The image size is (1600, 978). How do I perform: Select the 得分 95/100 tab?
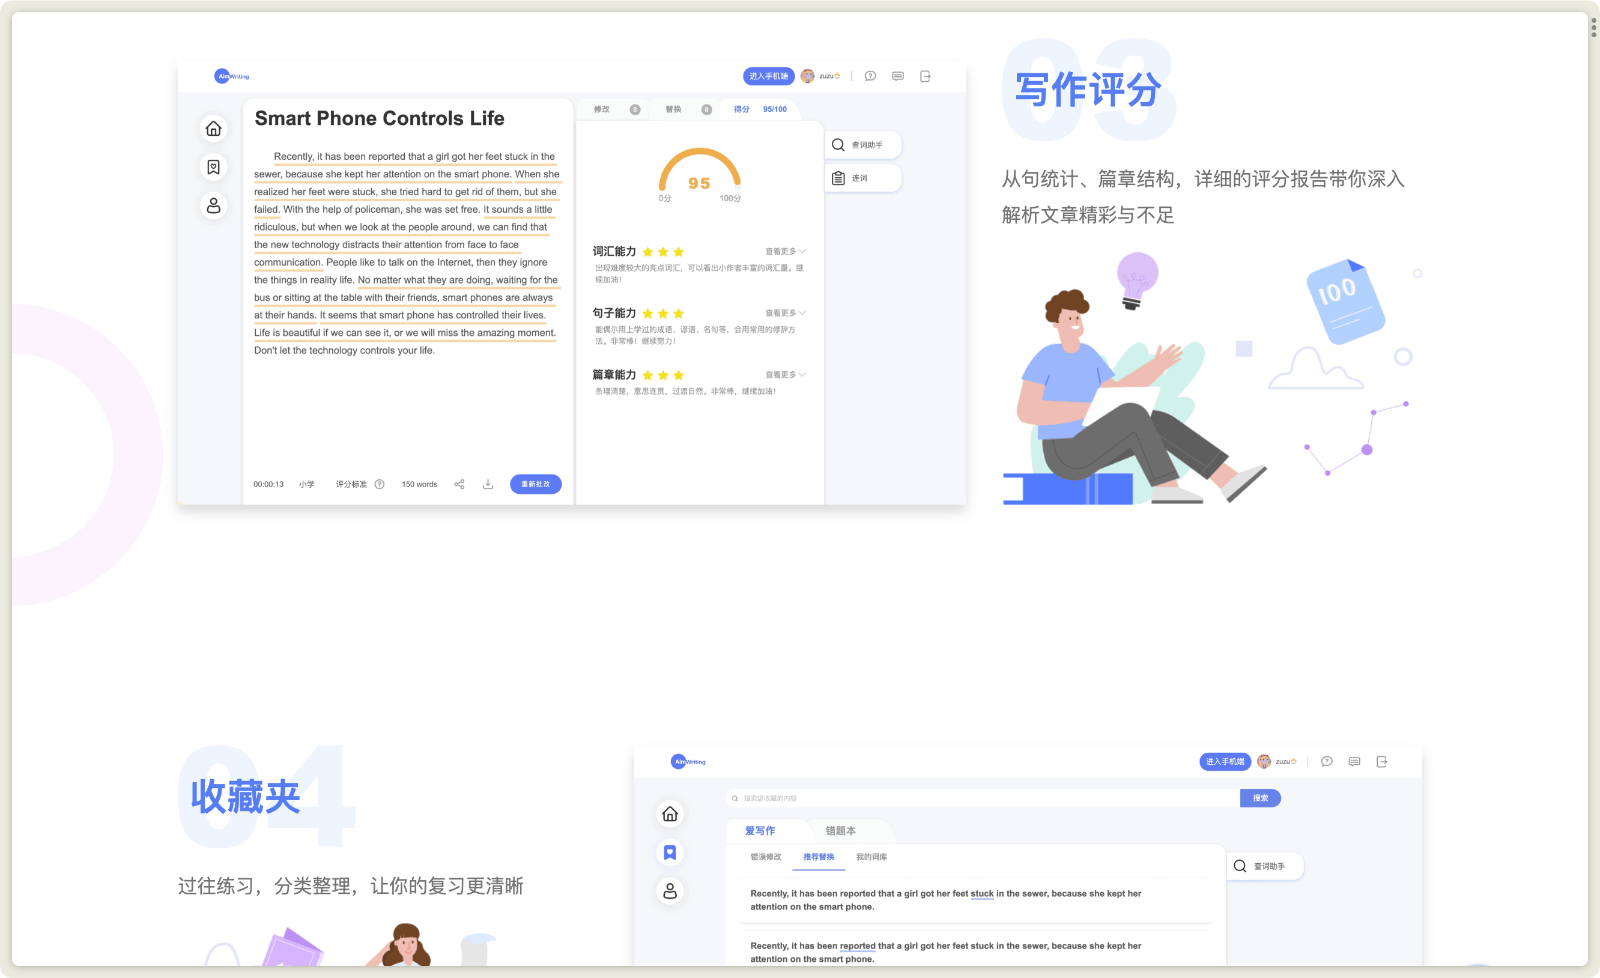pos(760,109)
